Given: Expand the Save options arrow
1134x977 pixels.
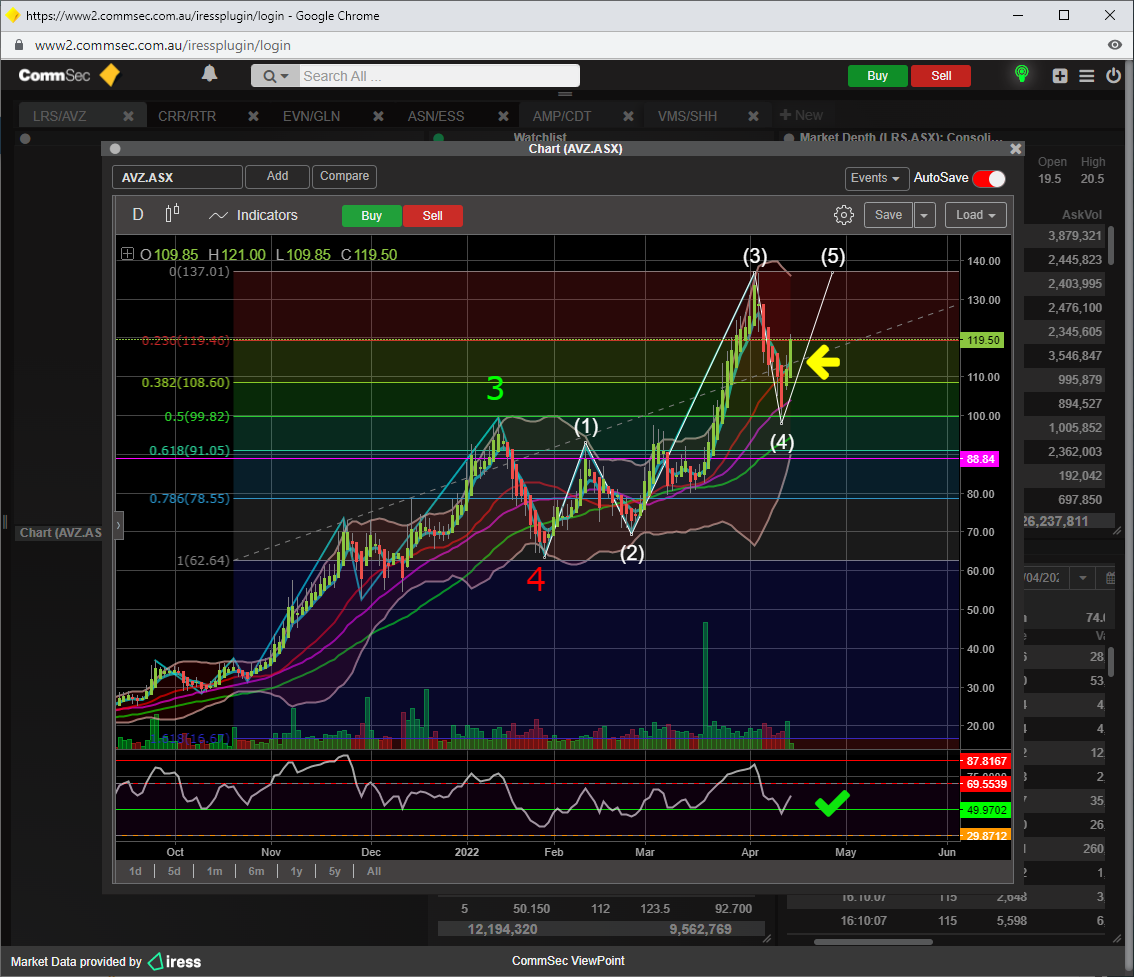Looking at the screenshot, I should tap(925, 215).
